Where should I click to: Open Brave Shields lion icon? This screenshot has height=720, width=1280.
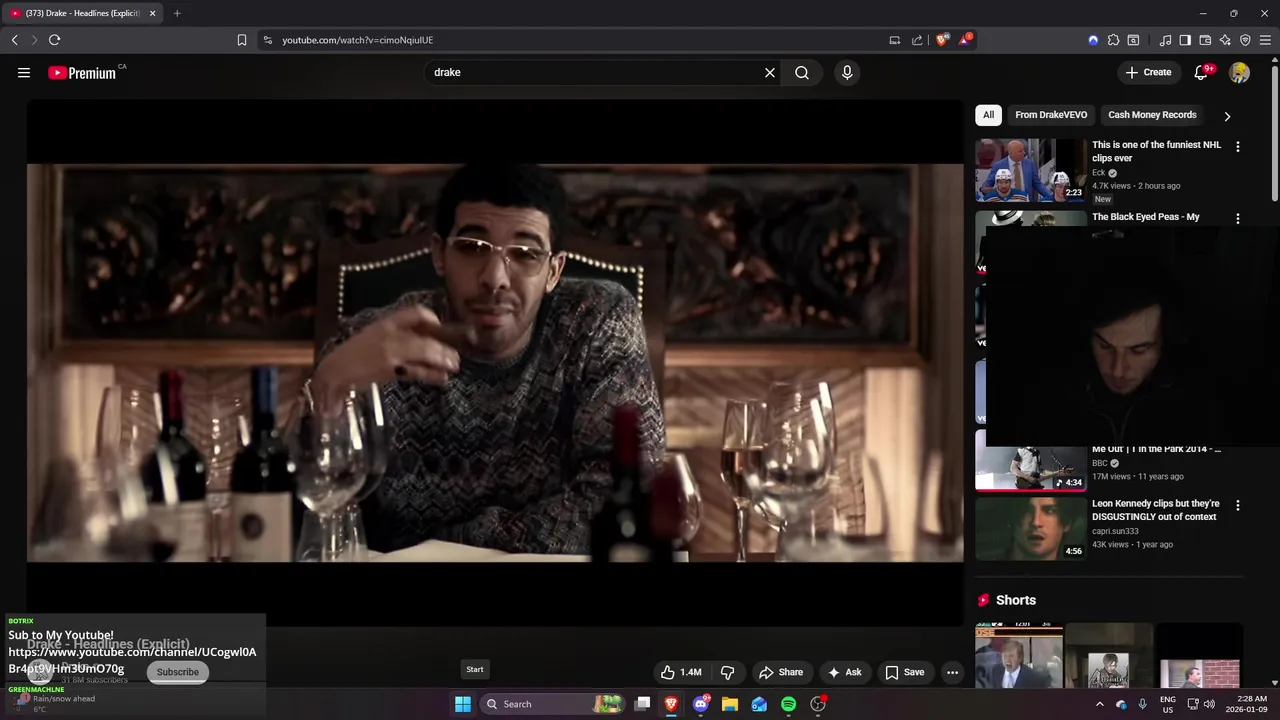(x=942, y=40)
